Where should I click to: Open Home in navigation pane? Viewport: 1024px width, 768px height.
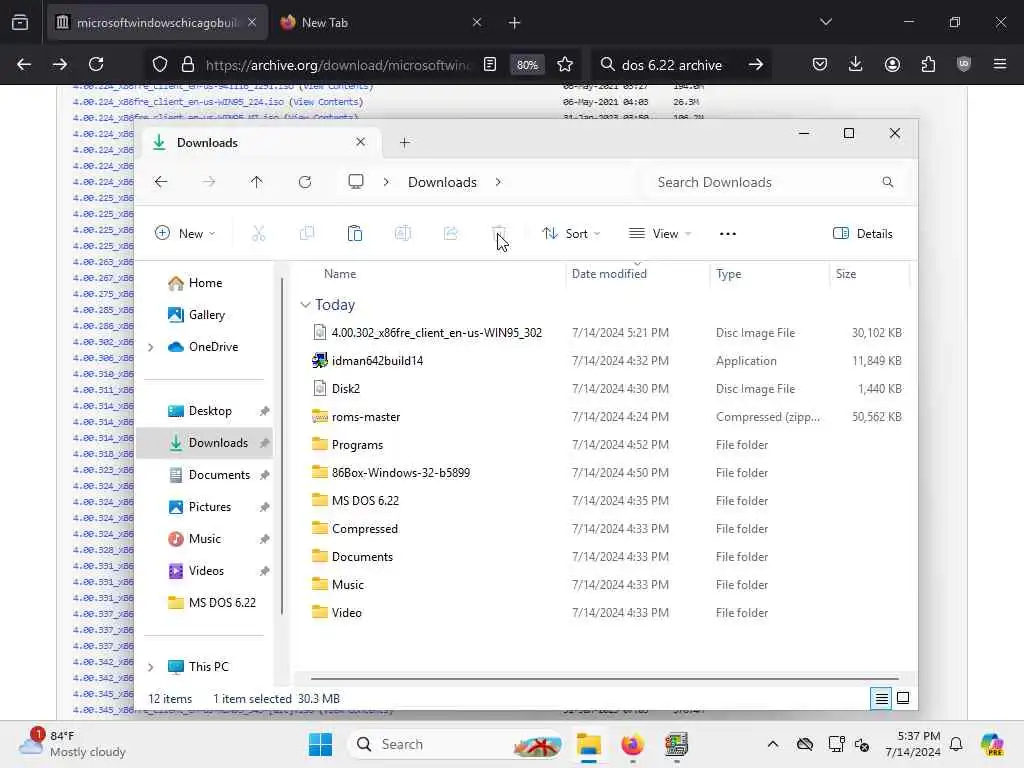point(205,283)
